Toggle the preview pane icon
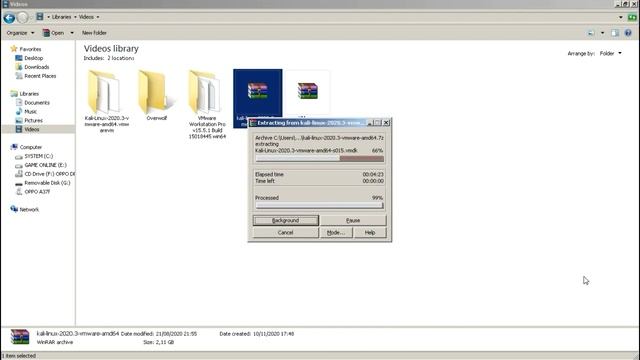The image size is (640, 360). pos(615,33)
